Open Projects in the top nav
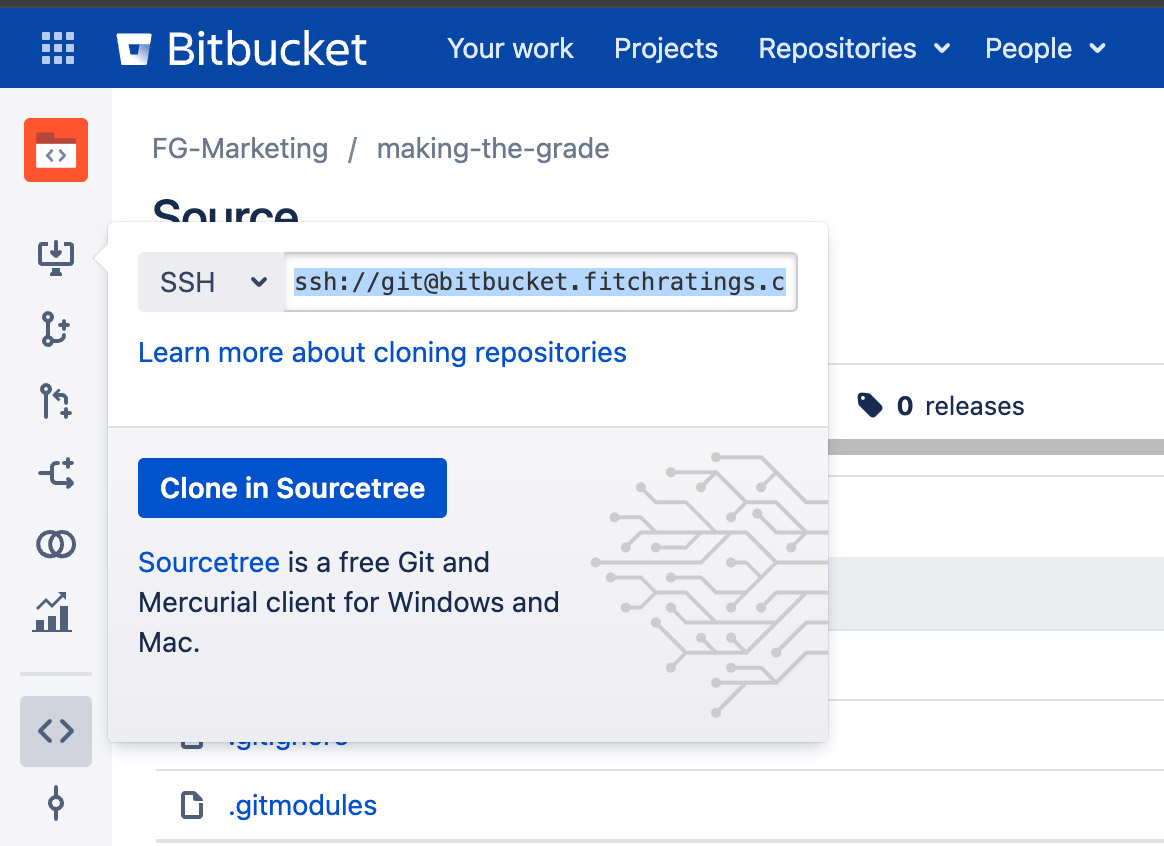Image resolution: width=1164 pixels, height=846 pixels. coord(666,49)
